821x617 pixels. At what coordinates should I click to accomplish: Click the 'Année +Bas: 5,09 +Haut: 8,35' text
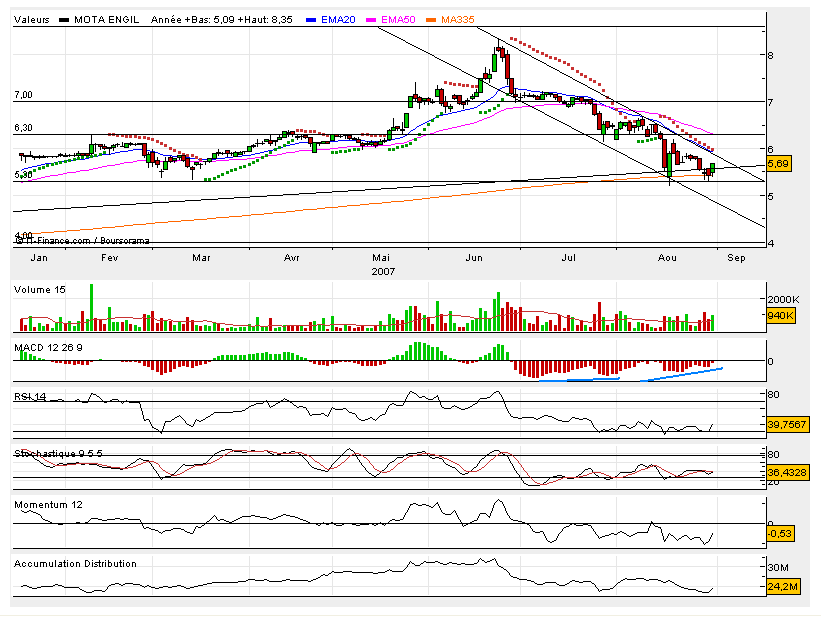pos(221,20)
